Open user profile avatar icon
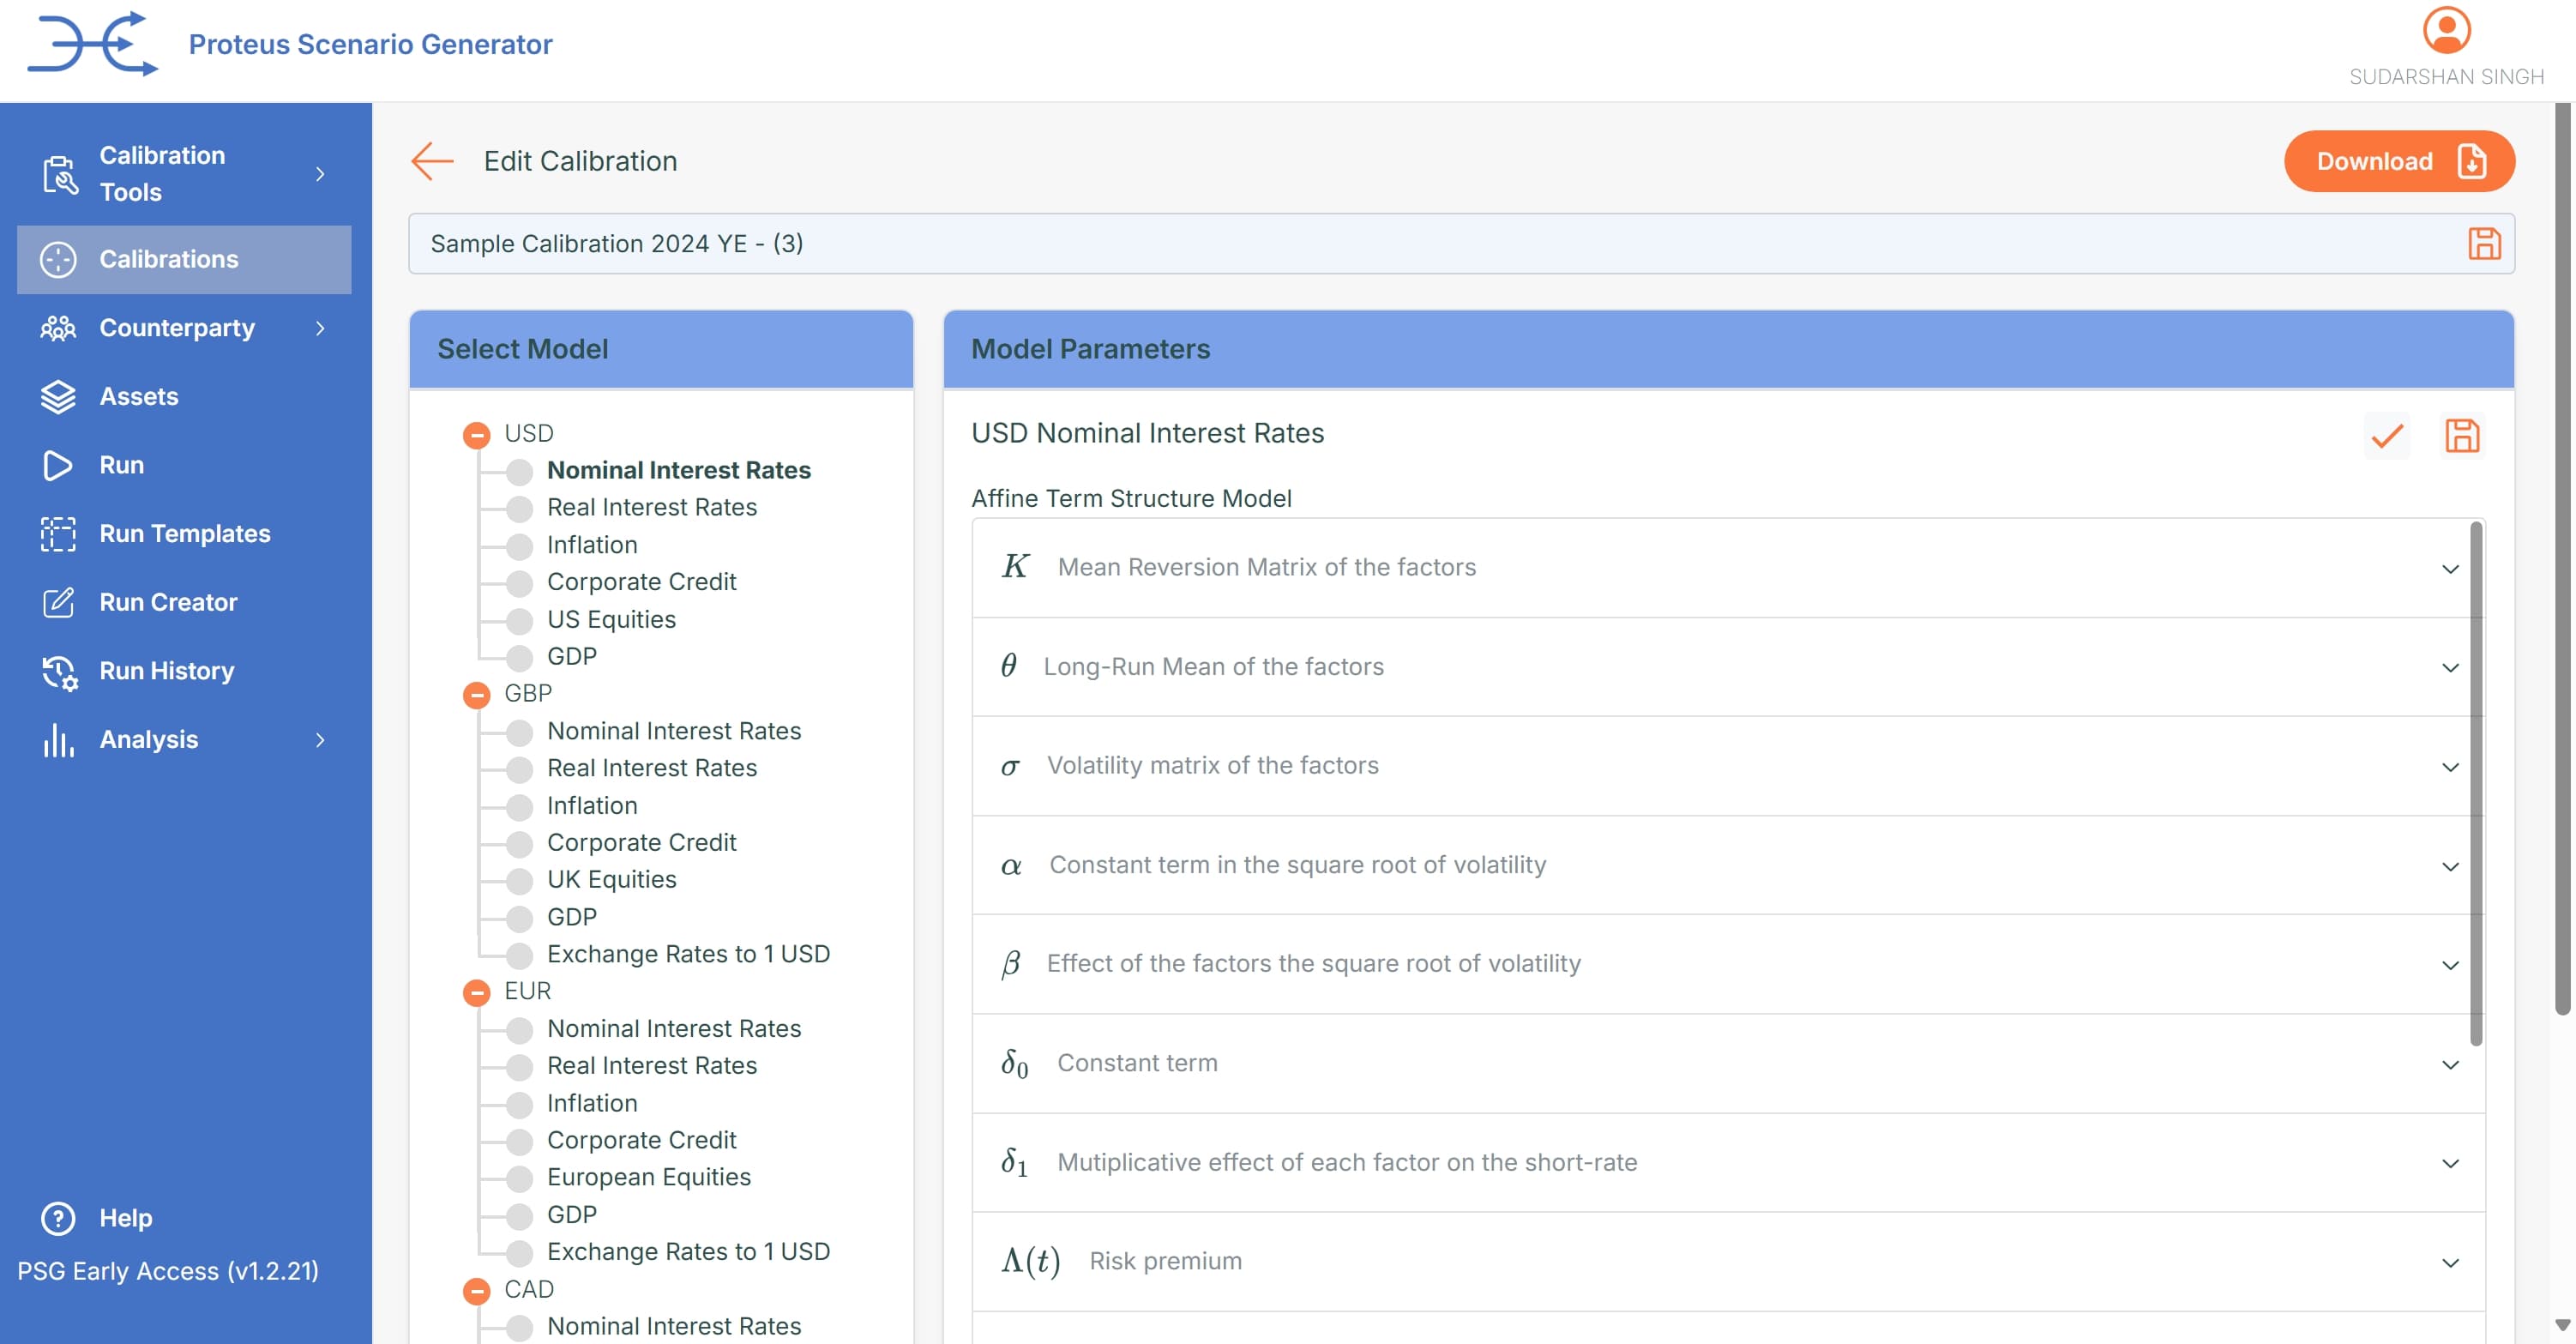The image size is (2576, 1344). (x=2446, y=30)
